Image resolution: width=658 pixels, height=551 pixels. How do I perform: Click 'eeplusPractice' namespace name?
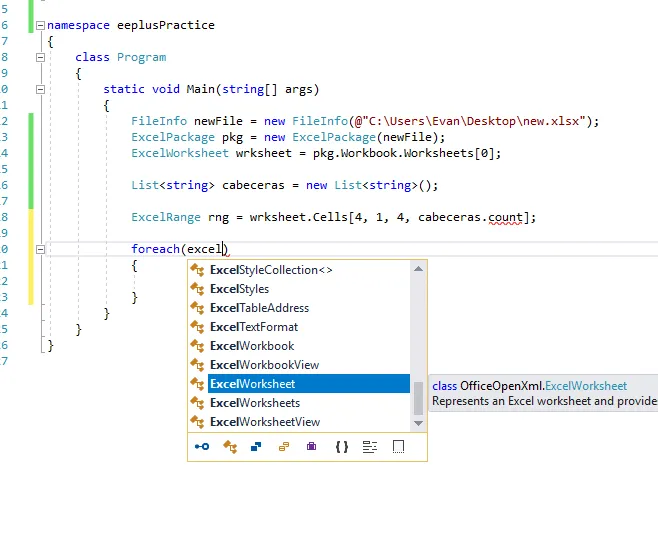point(166,25)
